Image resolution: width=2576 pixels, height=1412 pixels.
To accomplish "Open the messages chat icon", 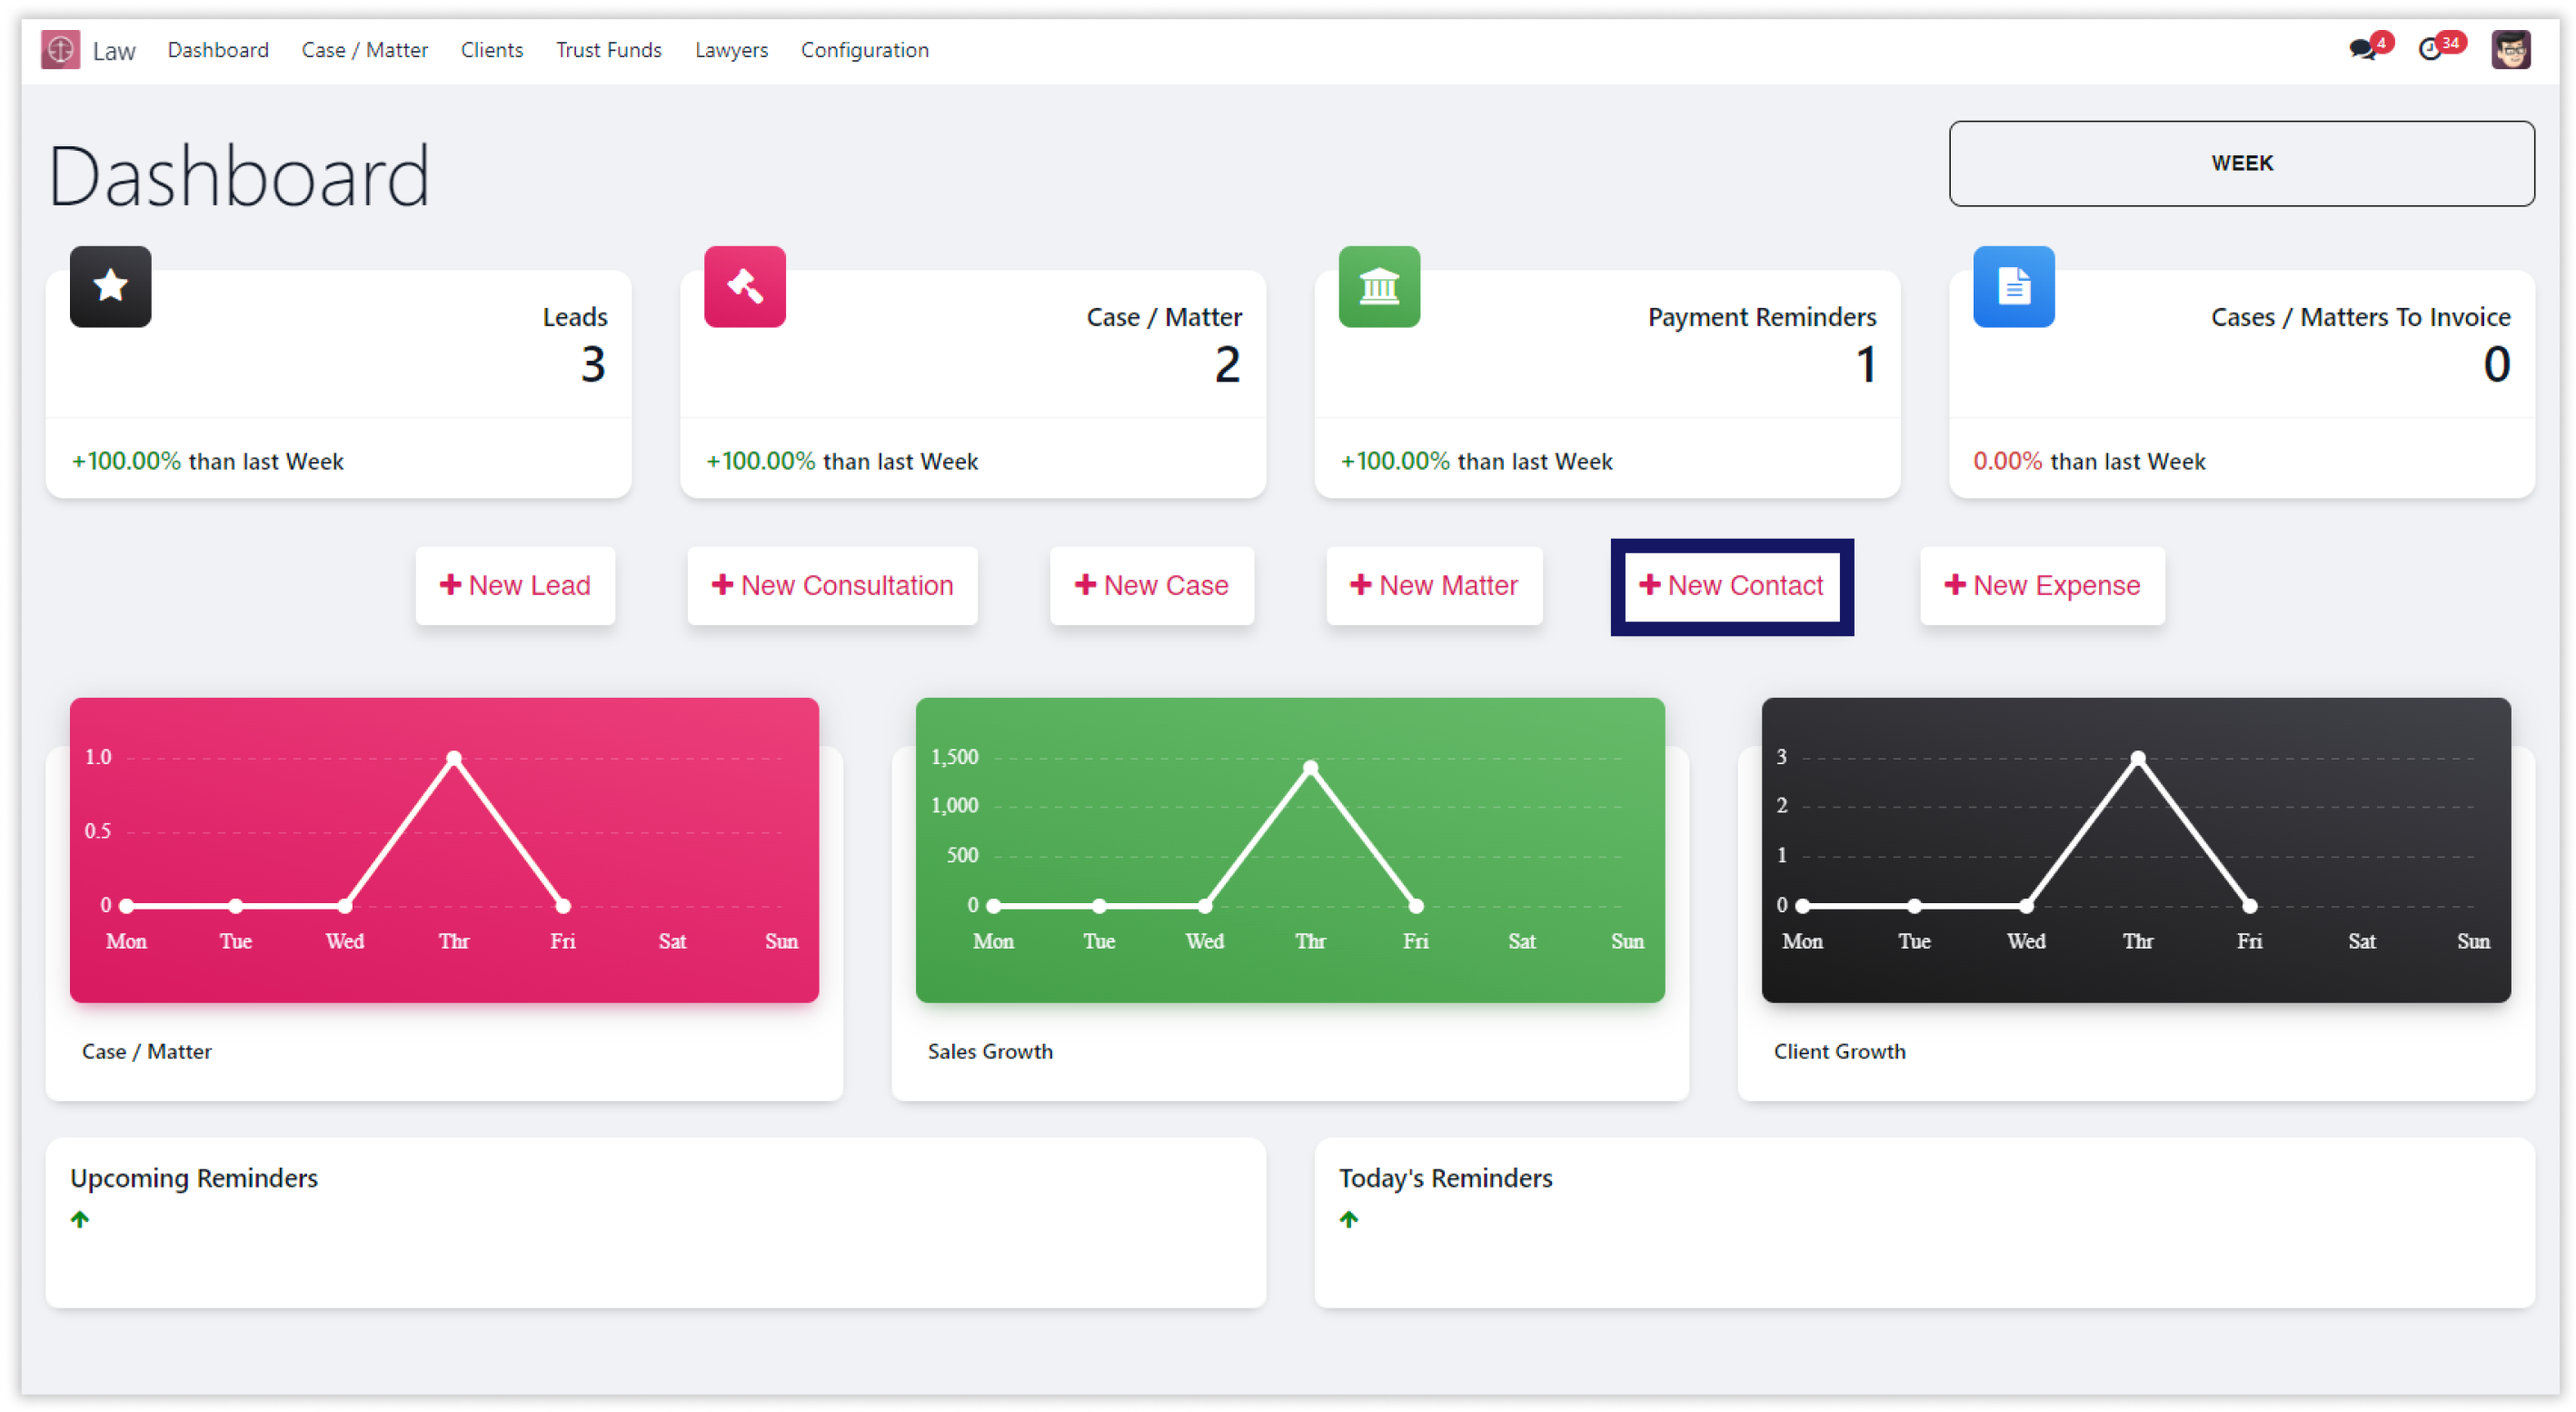I will click(x=2362, y=49).
